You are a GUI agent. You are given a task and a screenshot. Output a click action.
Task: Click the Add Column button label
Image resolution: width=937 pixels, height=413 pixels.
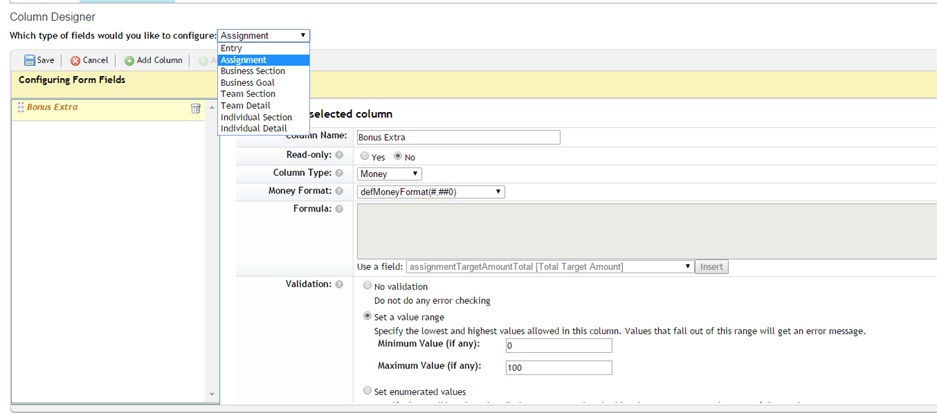coord(160,60)
